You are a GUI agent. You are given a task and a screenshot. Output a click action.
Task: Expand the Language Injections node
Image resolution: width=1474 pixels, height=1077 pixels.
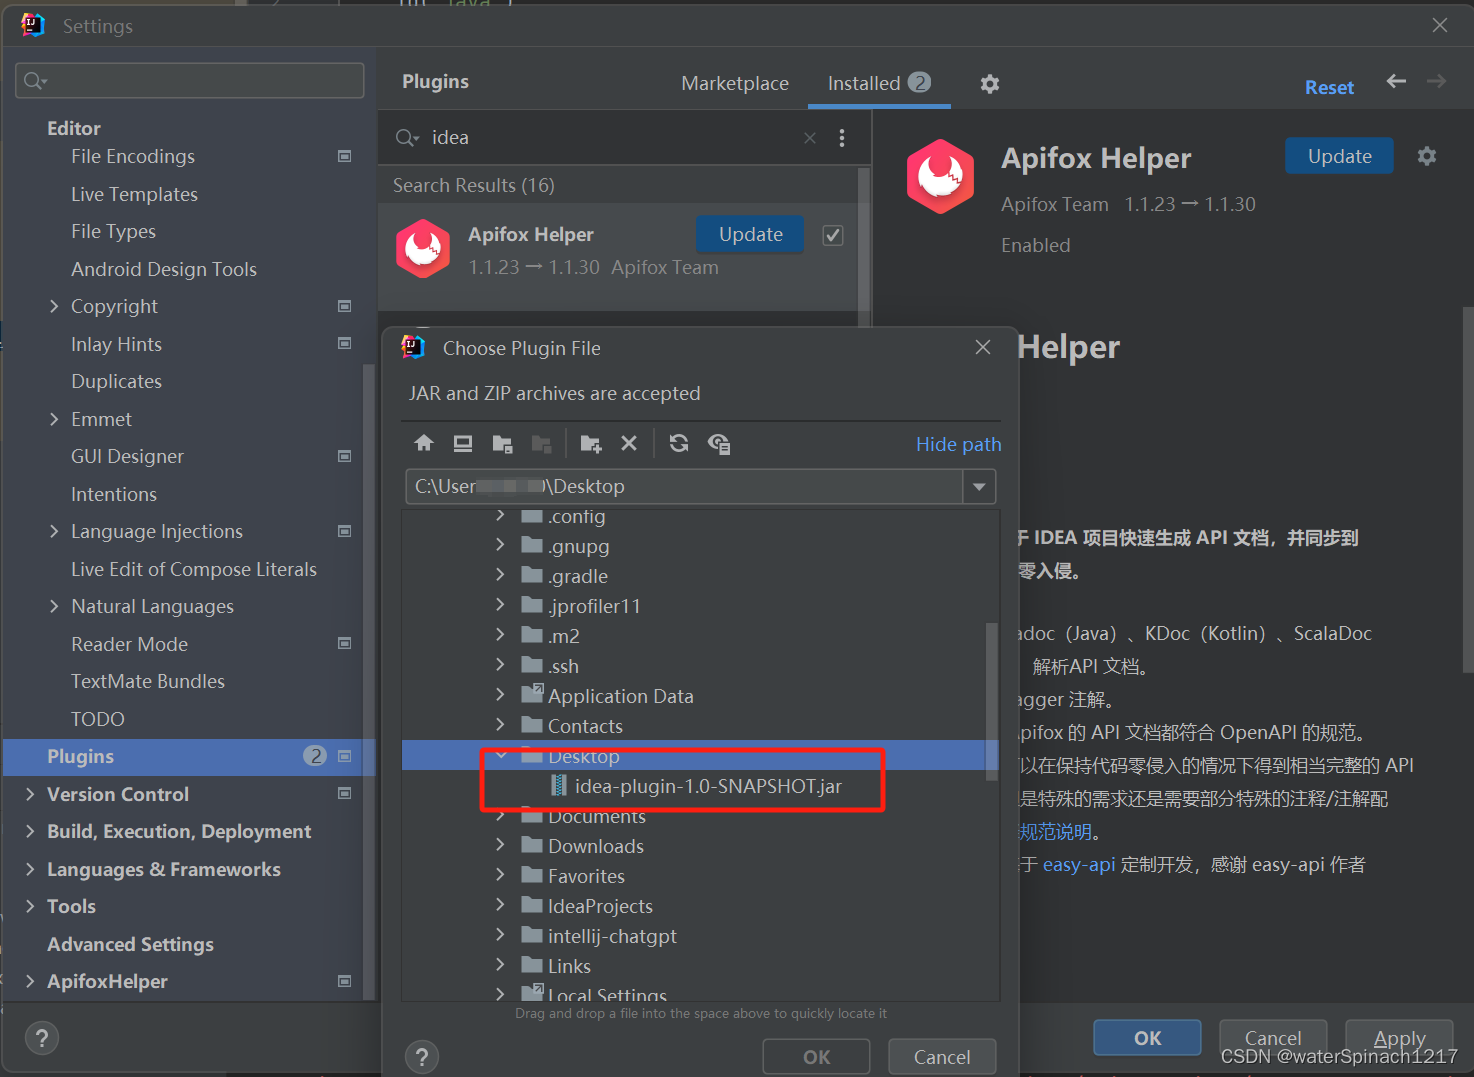click(54, 531)
